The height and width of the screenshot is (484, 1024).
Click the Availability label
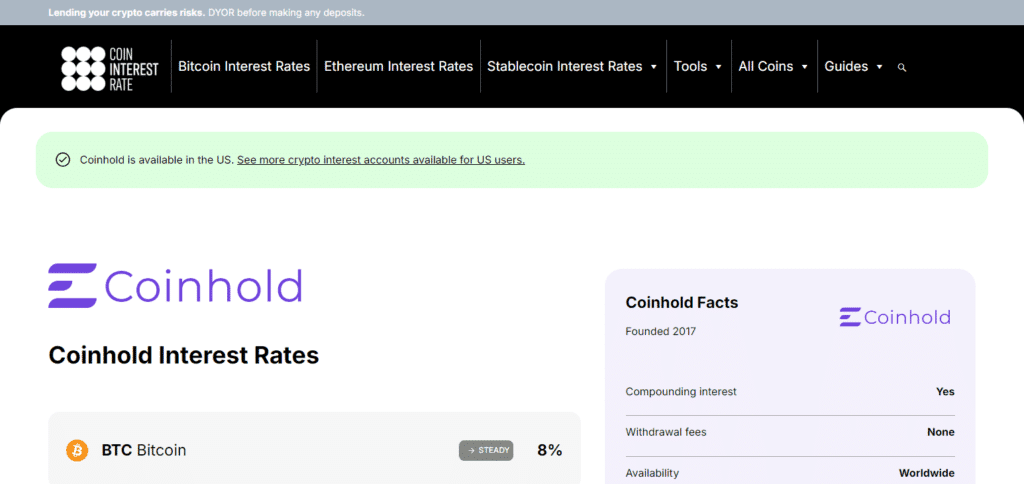click(x=652, y=473)
